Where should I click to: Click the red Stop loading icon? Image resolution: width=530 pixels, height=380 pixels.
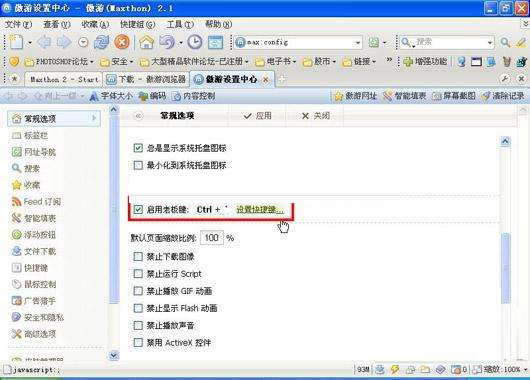(122, 42)
